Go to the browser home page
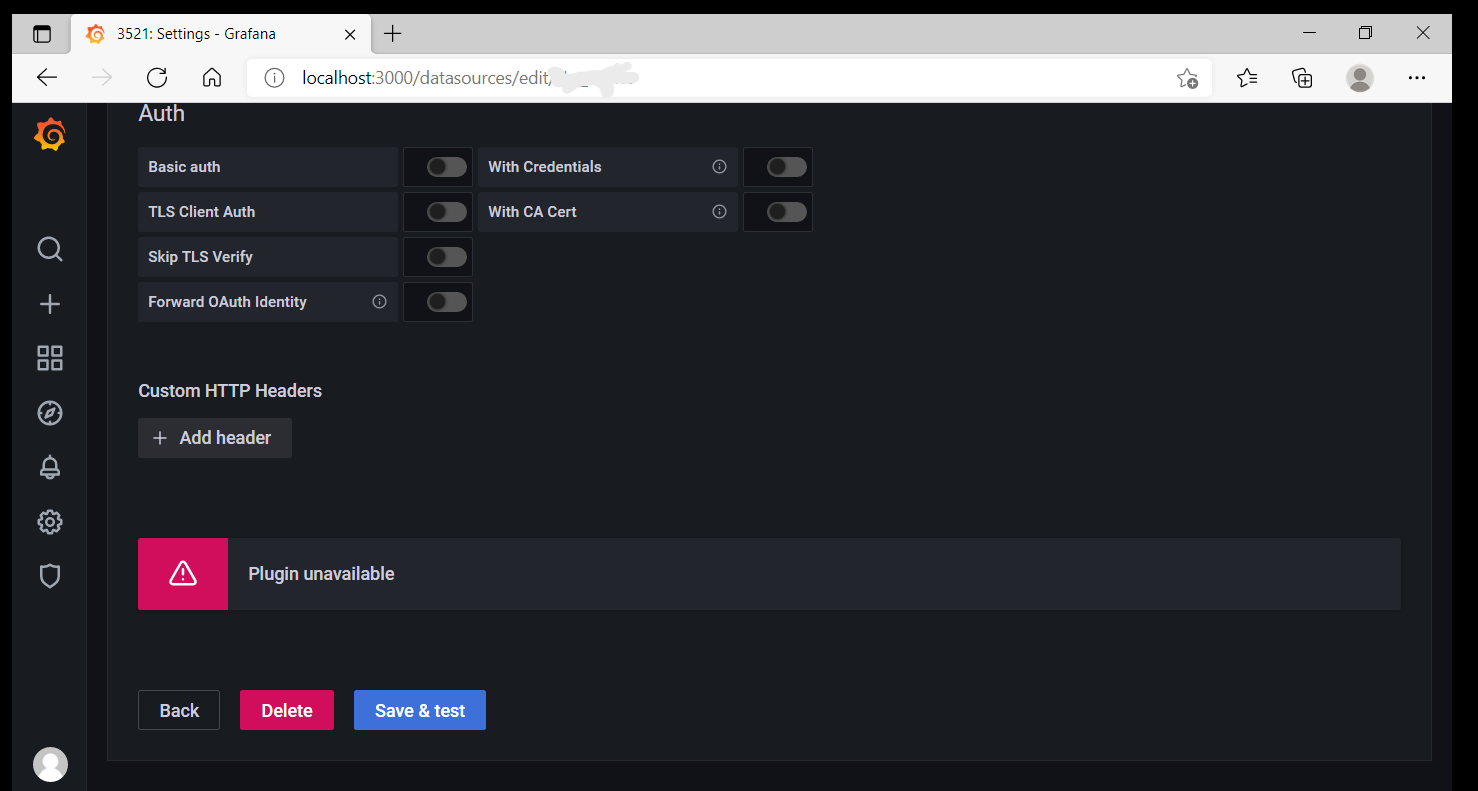Screen dimensions: 1478x791 pos(211,78)
